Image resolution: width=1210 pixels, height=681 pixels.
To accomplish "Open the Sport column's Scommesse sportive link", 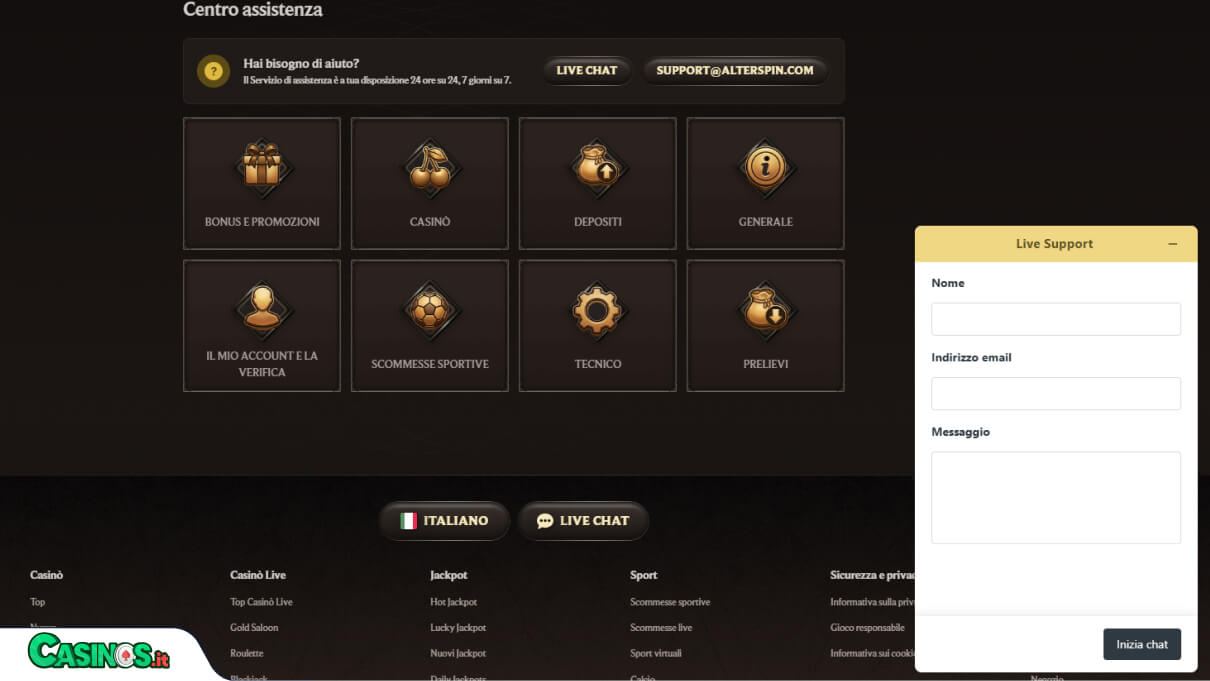I will (x=670, y=602).
